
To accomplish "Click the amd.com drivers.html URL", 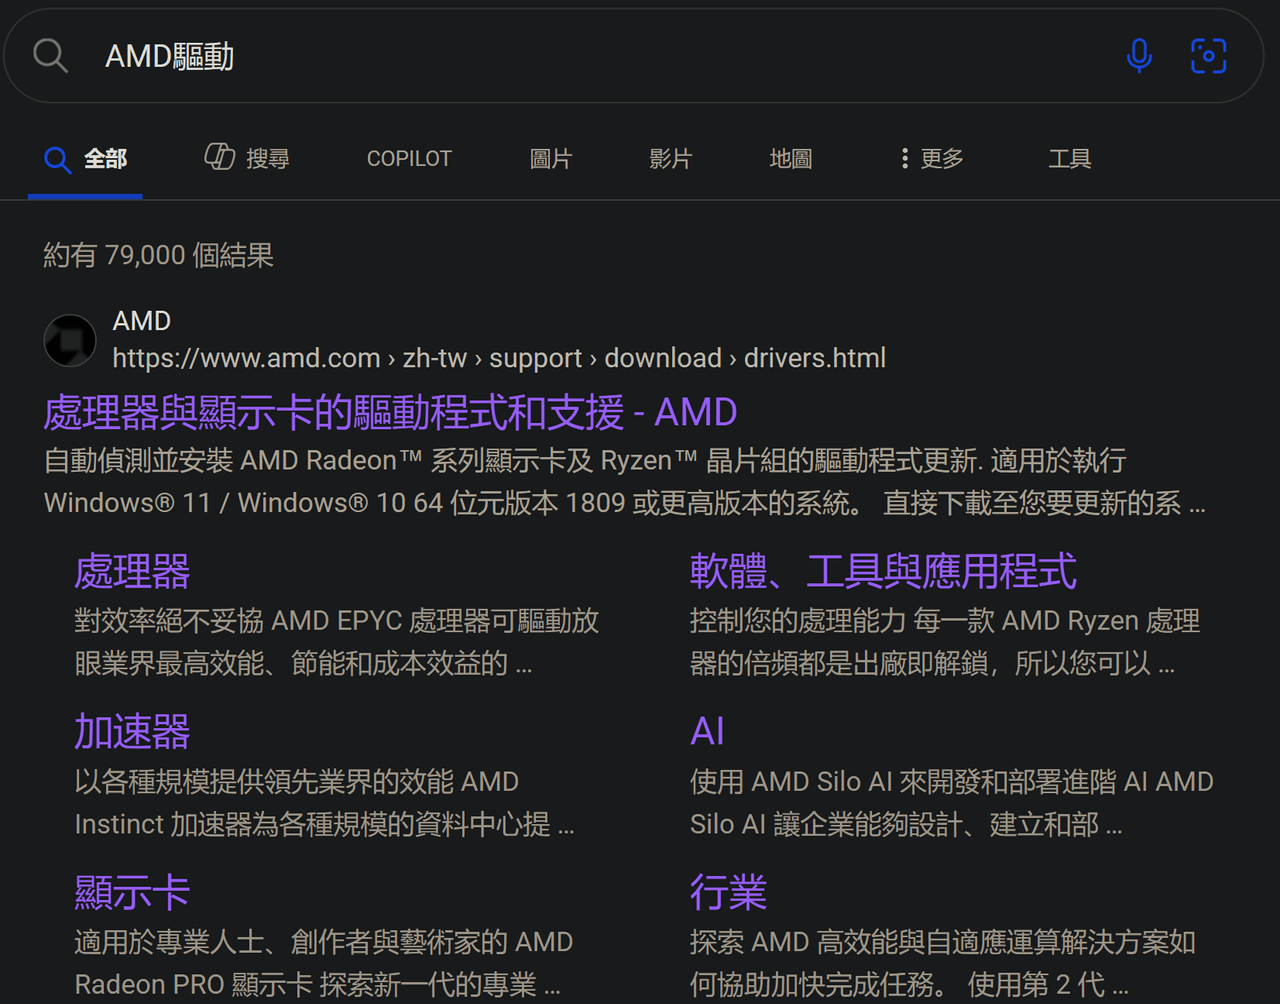I will [499, 358].
